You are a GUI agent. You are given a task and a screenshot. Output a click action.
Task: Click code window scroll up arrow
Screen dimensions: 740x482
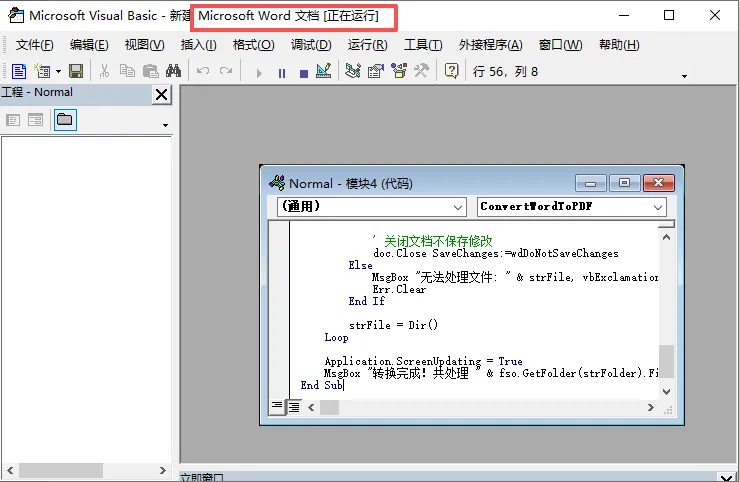click(666, 237)
